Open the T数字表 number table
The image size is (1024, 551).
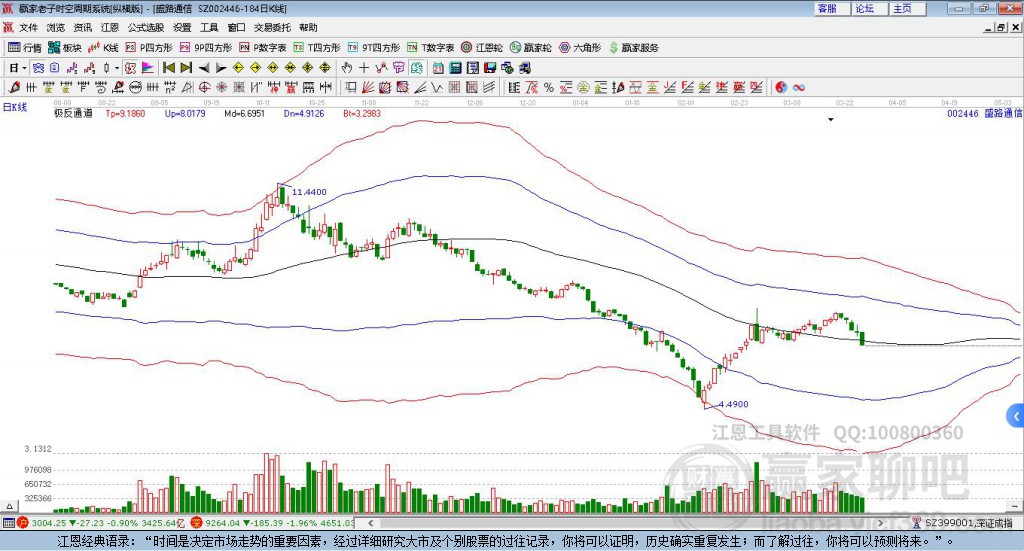coord(430,48)
